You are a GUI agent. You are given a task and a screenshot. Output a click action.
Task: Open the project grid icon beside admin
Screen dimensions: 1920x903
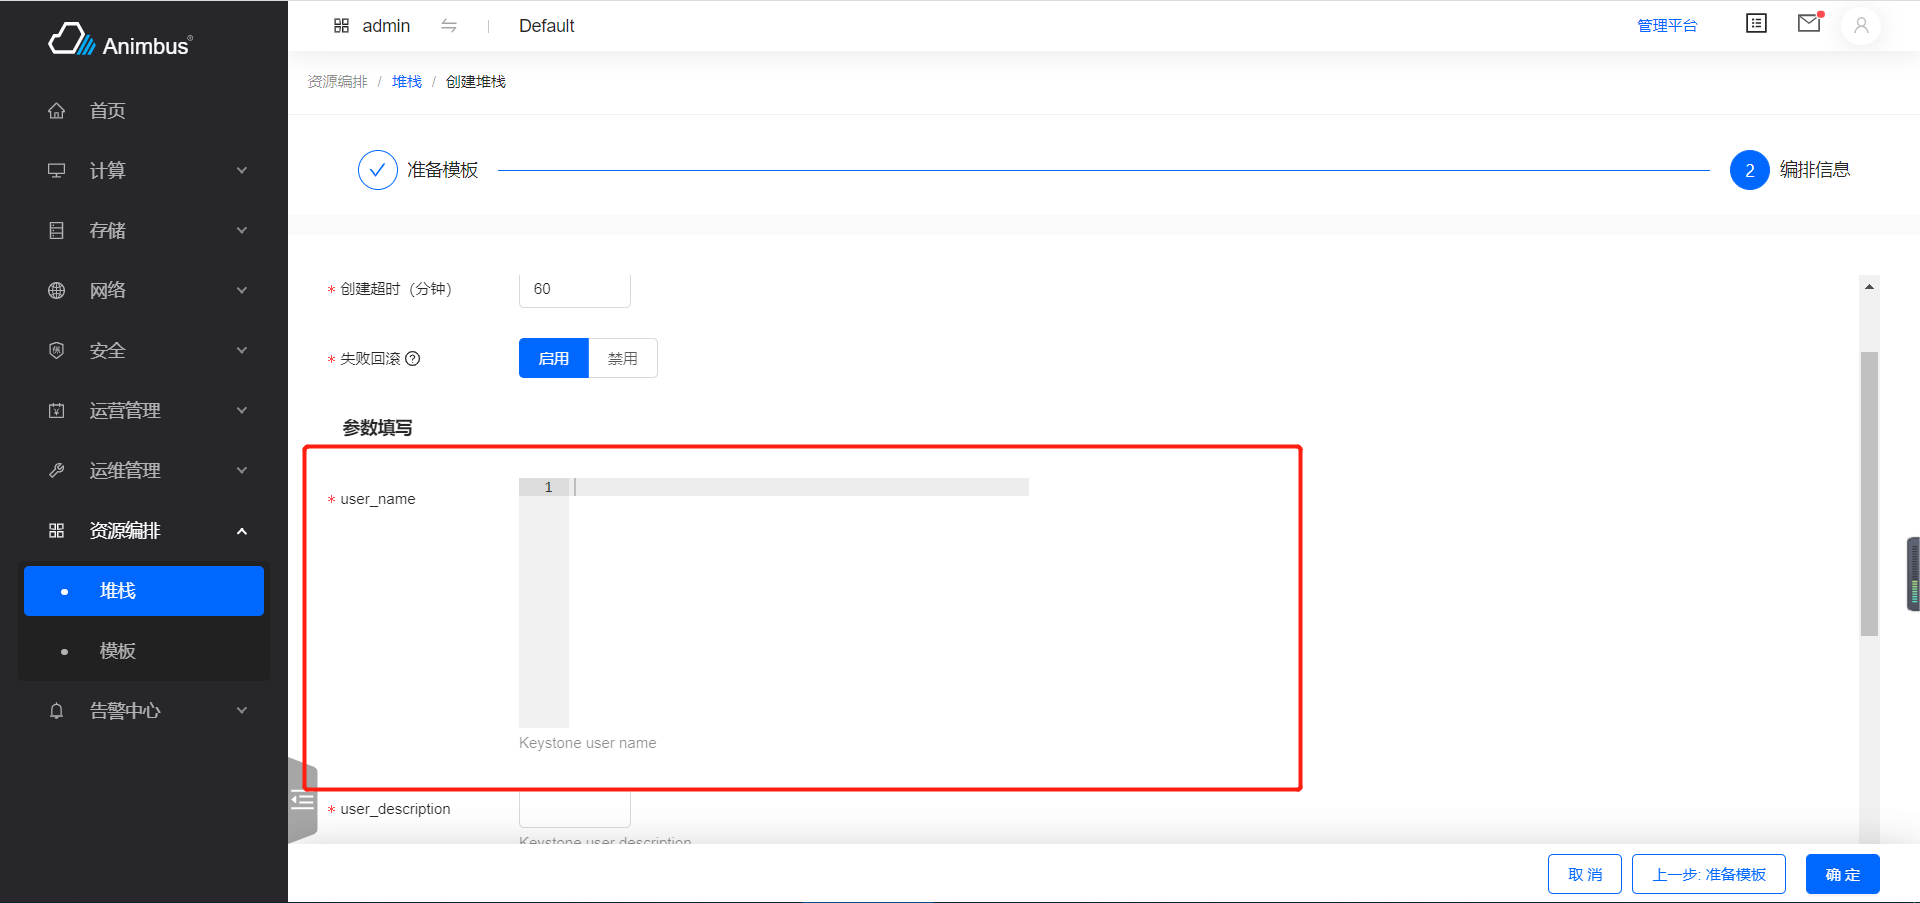(x=342, y=25)
